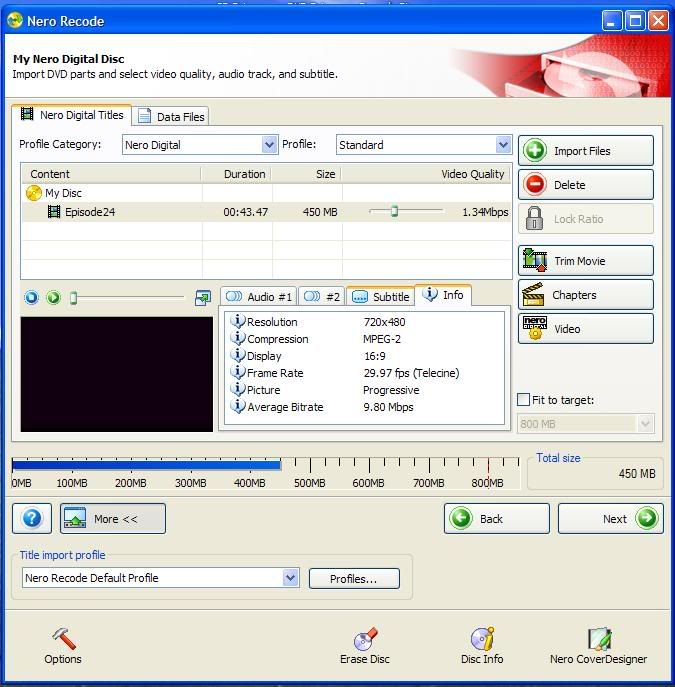Click the Size column header
Screen dimensions: 675x687
coord(307,174)
